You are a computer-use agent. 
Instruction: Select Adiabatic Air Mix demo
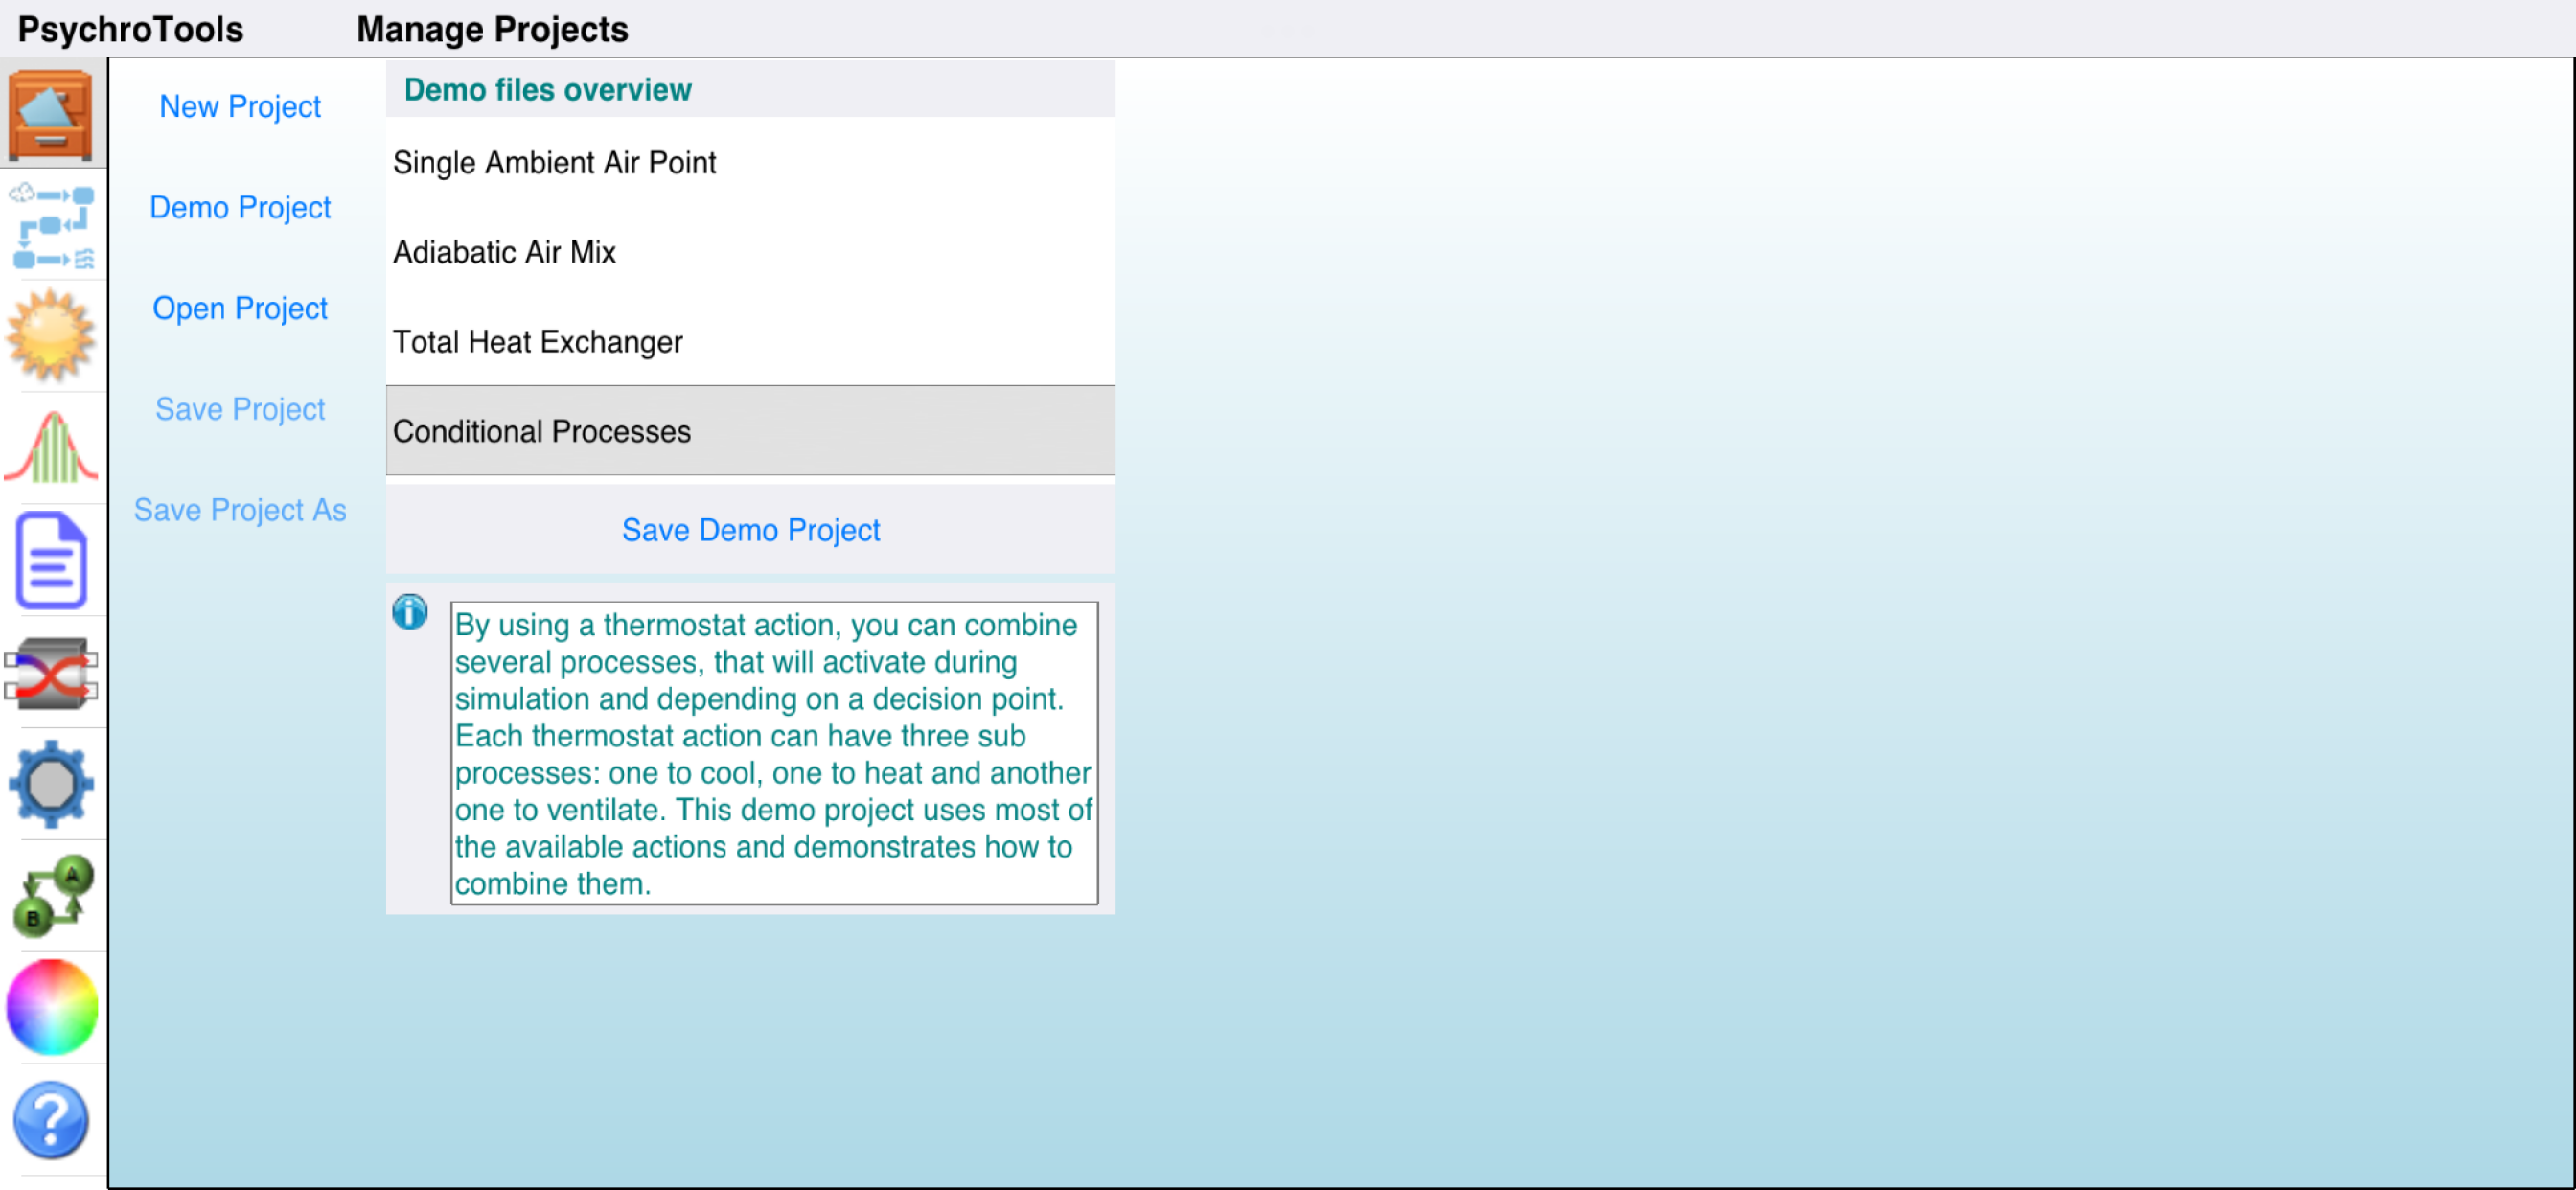tap(751, 252)
